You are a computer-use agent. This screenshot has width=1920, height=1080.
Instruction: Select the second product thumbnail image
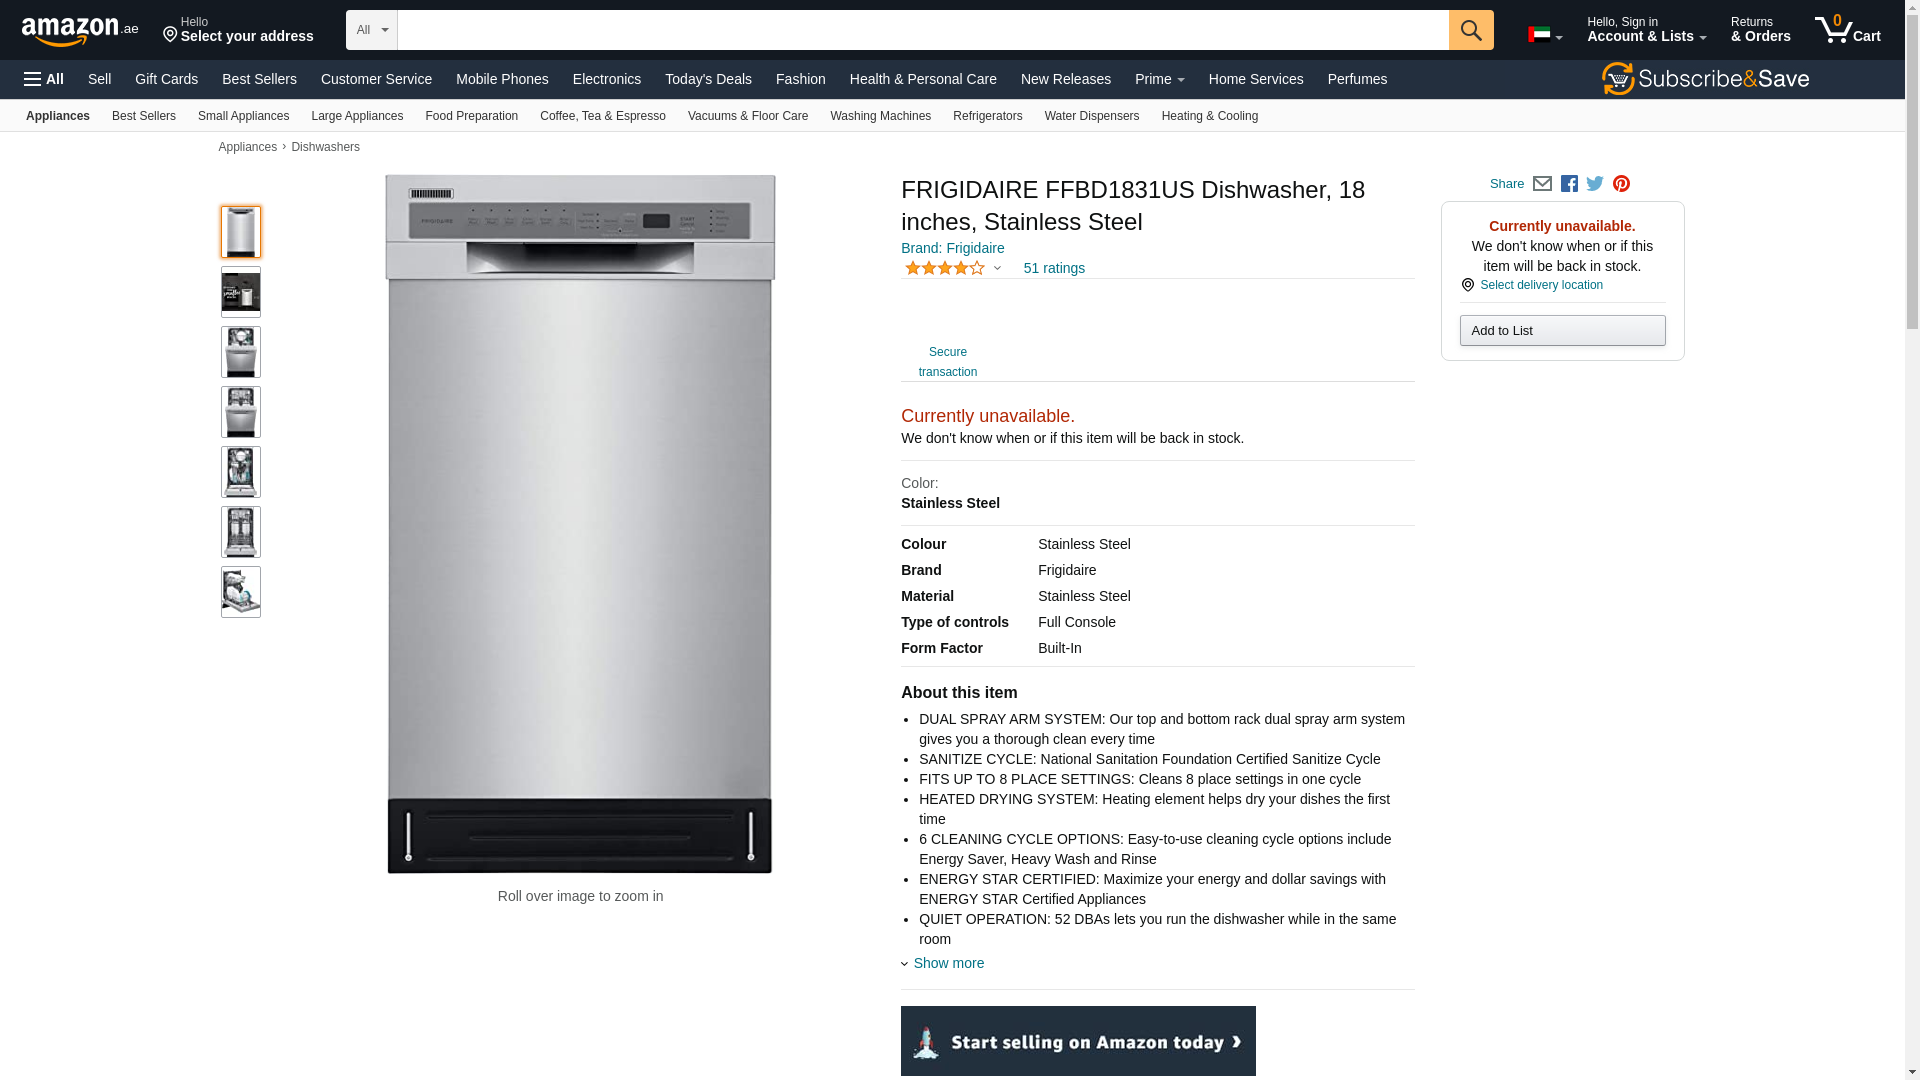[x=241, y=292]
